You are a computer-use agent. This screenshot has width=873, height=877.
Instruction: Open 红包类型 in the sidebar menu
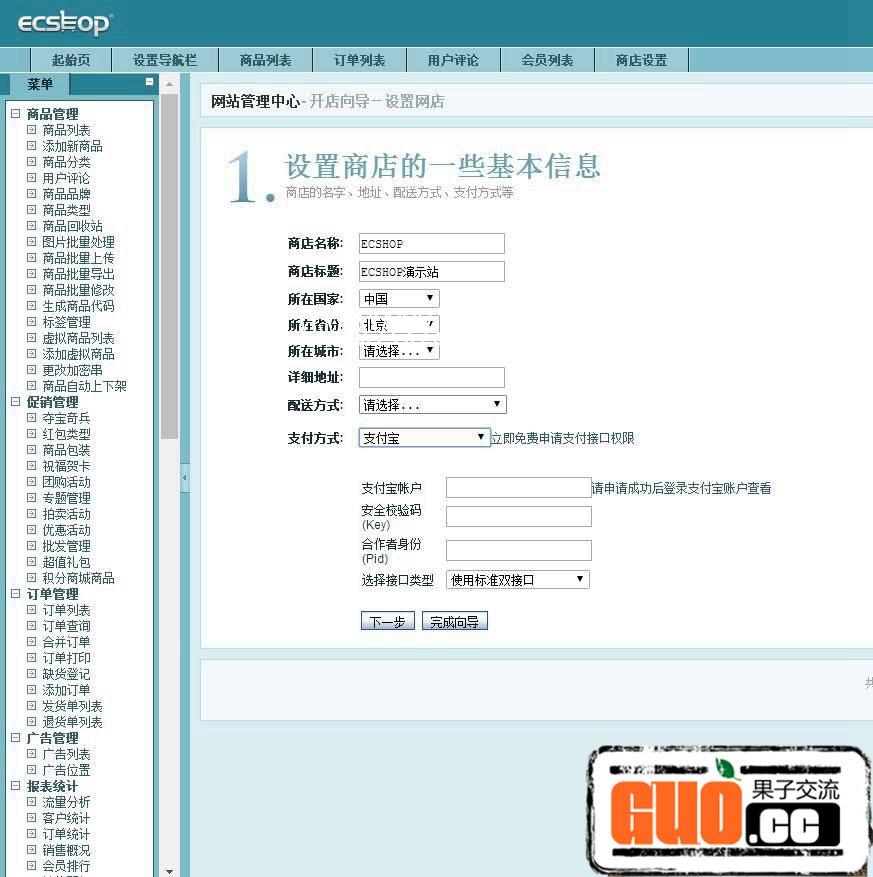(x=66, y=434)
